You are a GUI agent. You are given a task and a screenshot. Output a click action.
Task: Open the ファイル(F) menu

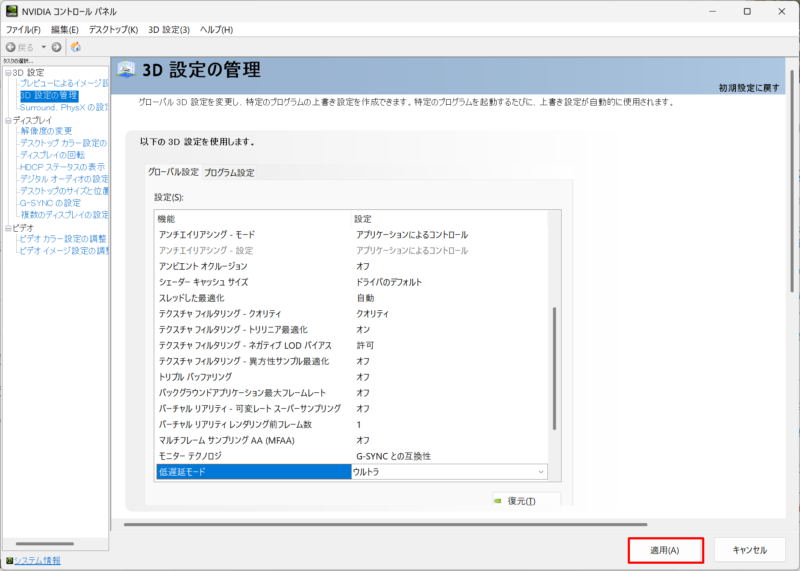(23, 30)
